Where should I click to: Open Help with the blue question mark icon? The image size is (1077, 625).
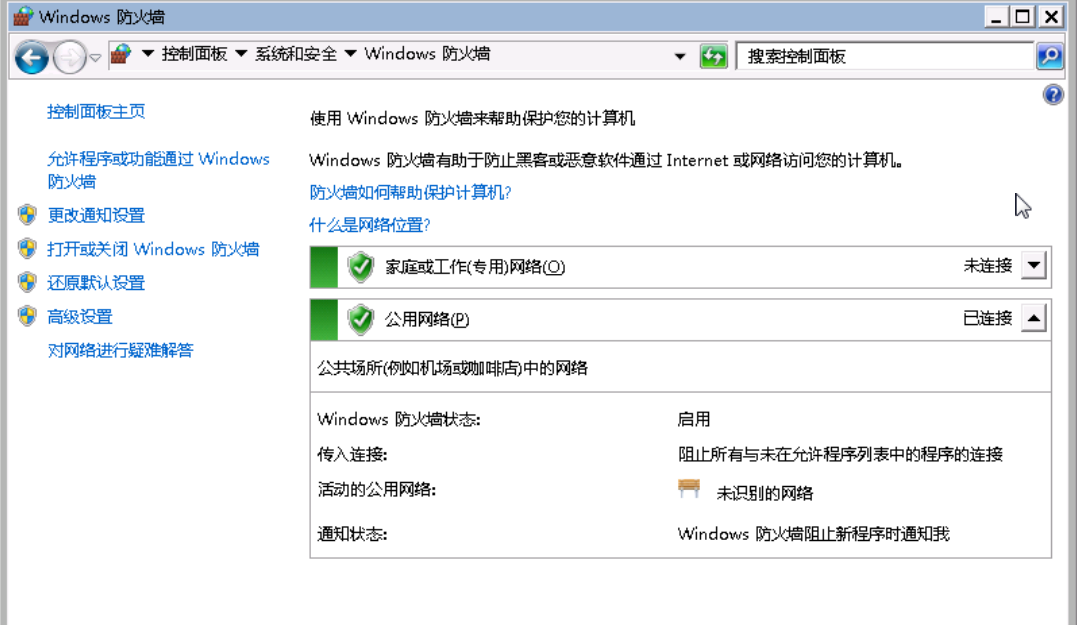point(1053,94)
